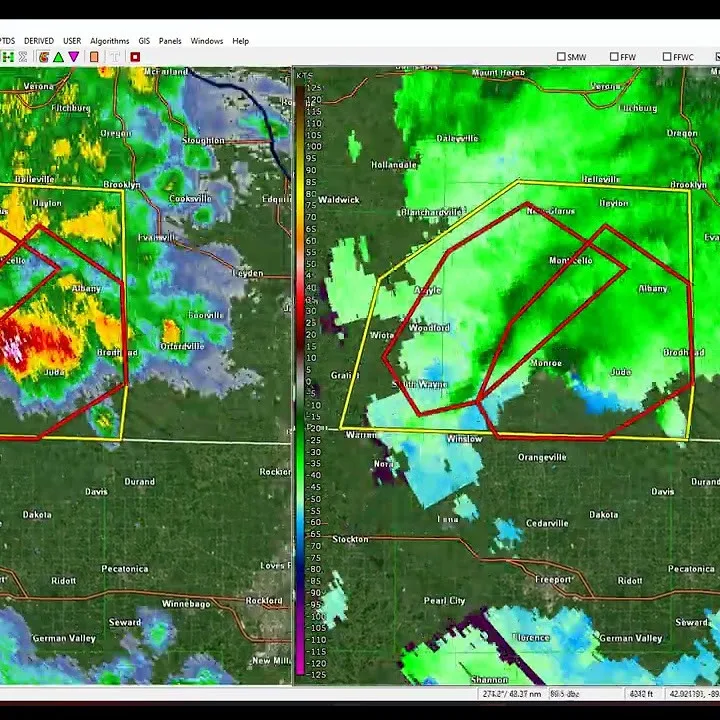
Task: Click the dark red square icon
Action: tap(135, 57)
